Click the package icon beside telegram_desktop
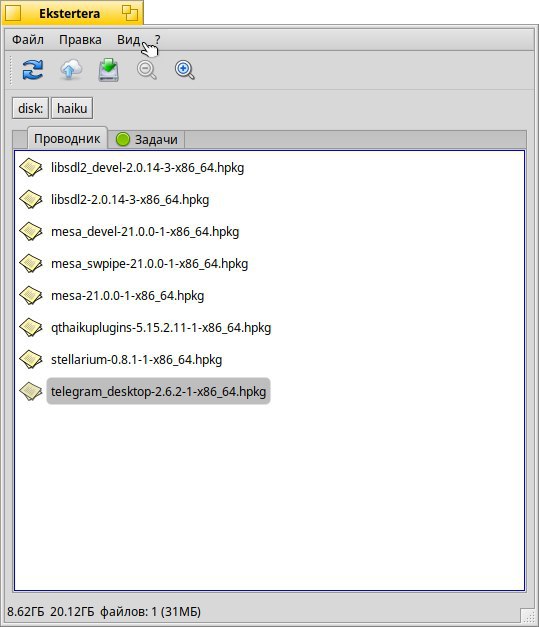Viewport: 539px width, 627px height. coord(31,391)
